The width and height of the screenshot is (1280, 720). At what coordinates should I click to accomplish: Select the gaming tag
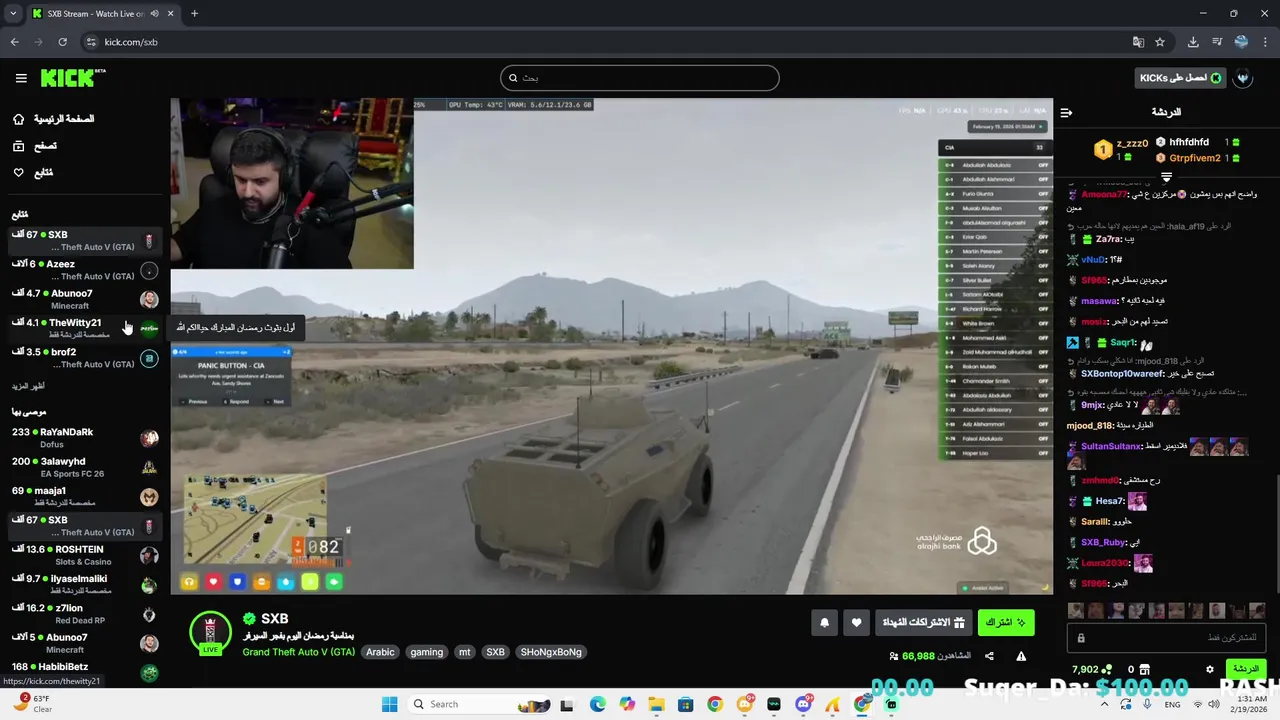[426, 652]
